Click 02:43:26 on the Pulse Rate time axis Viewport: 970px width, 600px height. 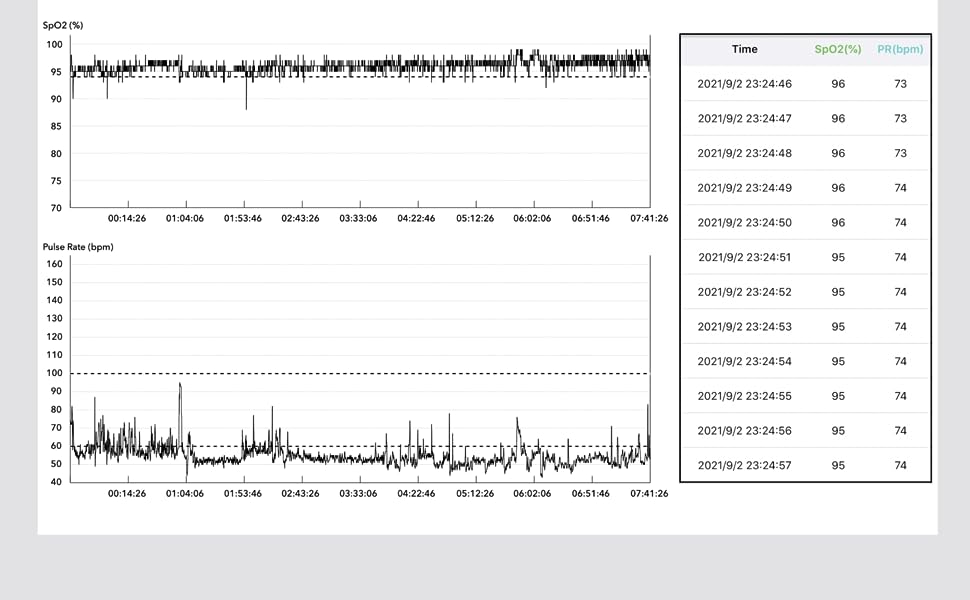click(301, 494)
